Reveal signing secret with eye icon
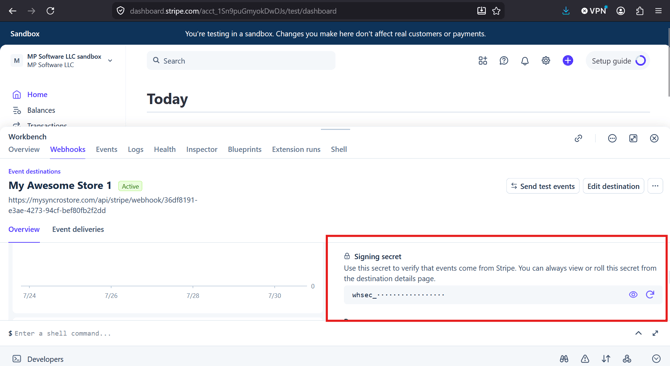 633,295
